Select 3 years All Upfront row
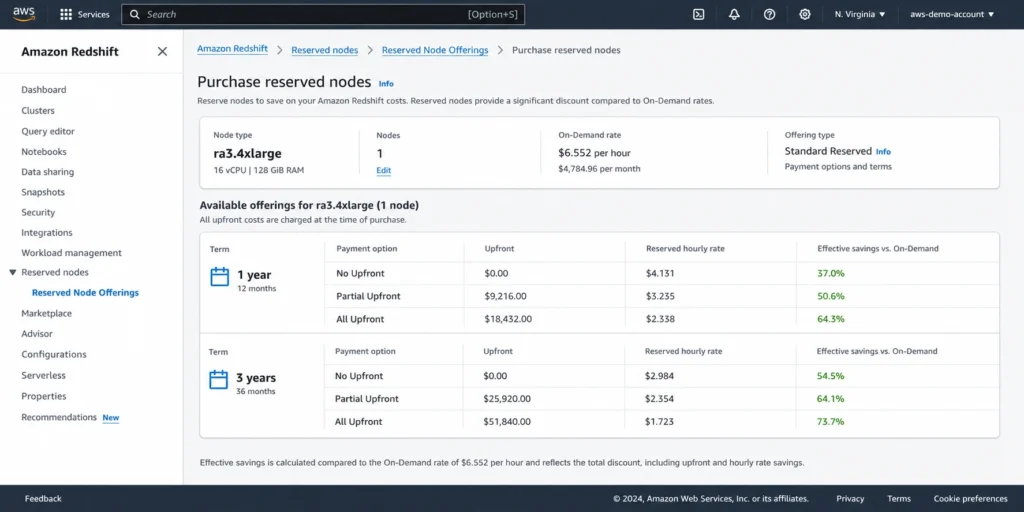Image resolution: width=1024 pixels, height=512 pixels. coord(662,422)
